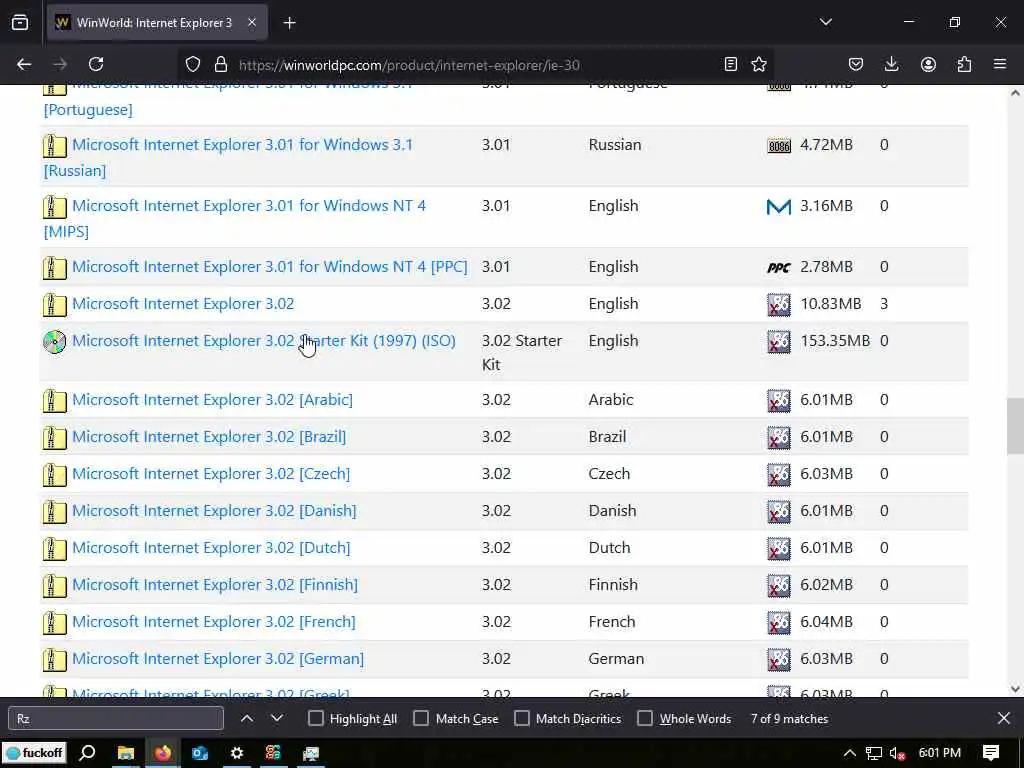Click the "Finnish" language cell
The image size is (1024, 768).
[613, 584]
